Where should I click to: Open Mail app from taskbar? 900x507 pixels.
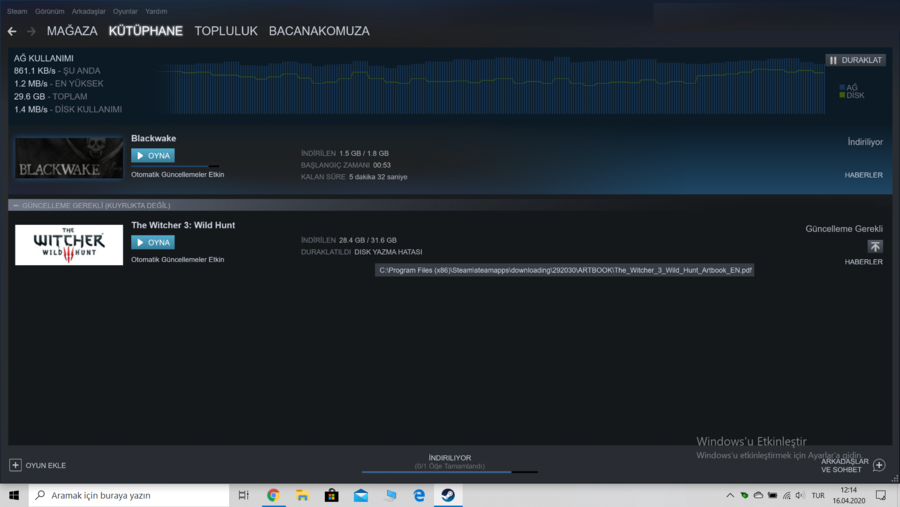tap(361, 495)
